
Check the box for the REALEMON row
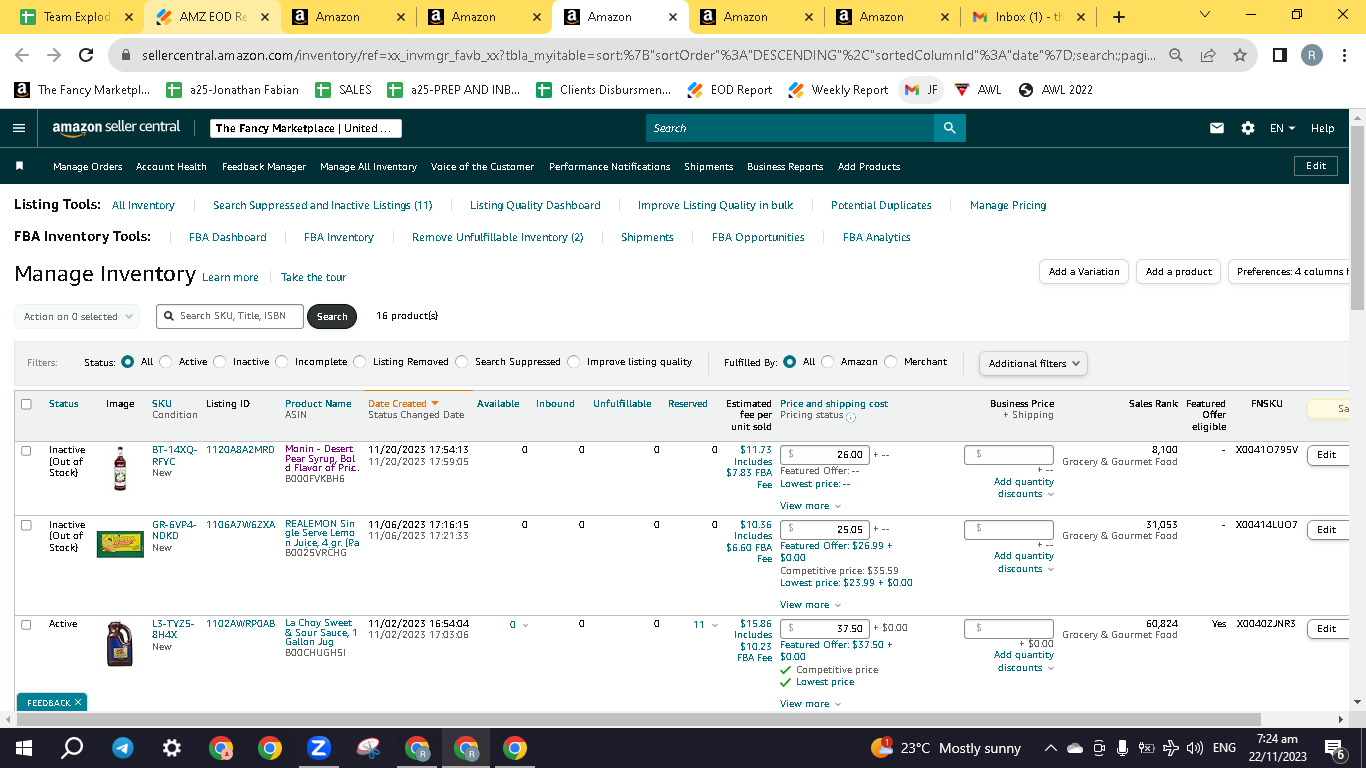coord(27,525)
